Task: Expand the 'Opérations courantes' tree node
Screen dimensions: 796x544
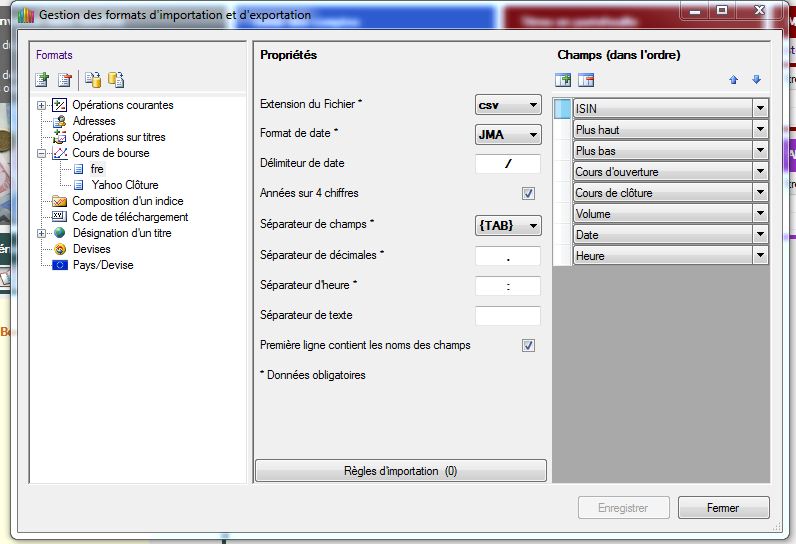Action: click(41, 105)
